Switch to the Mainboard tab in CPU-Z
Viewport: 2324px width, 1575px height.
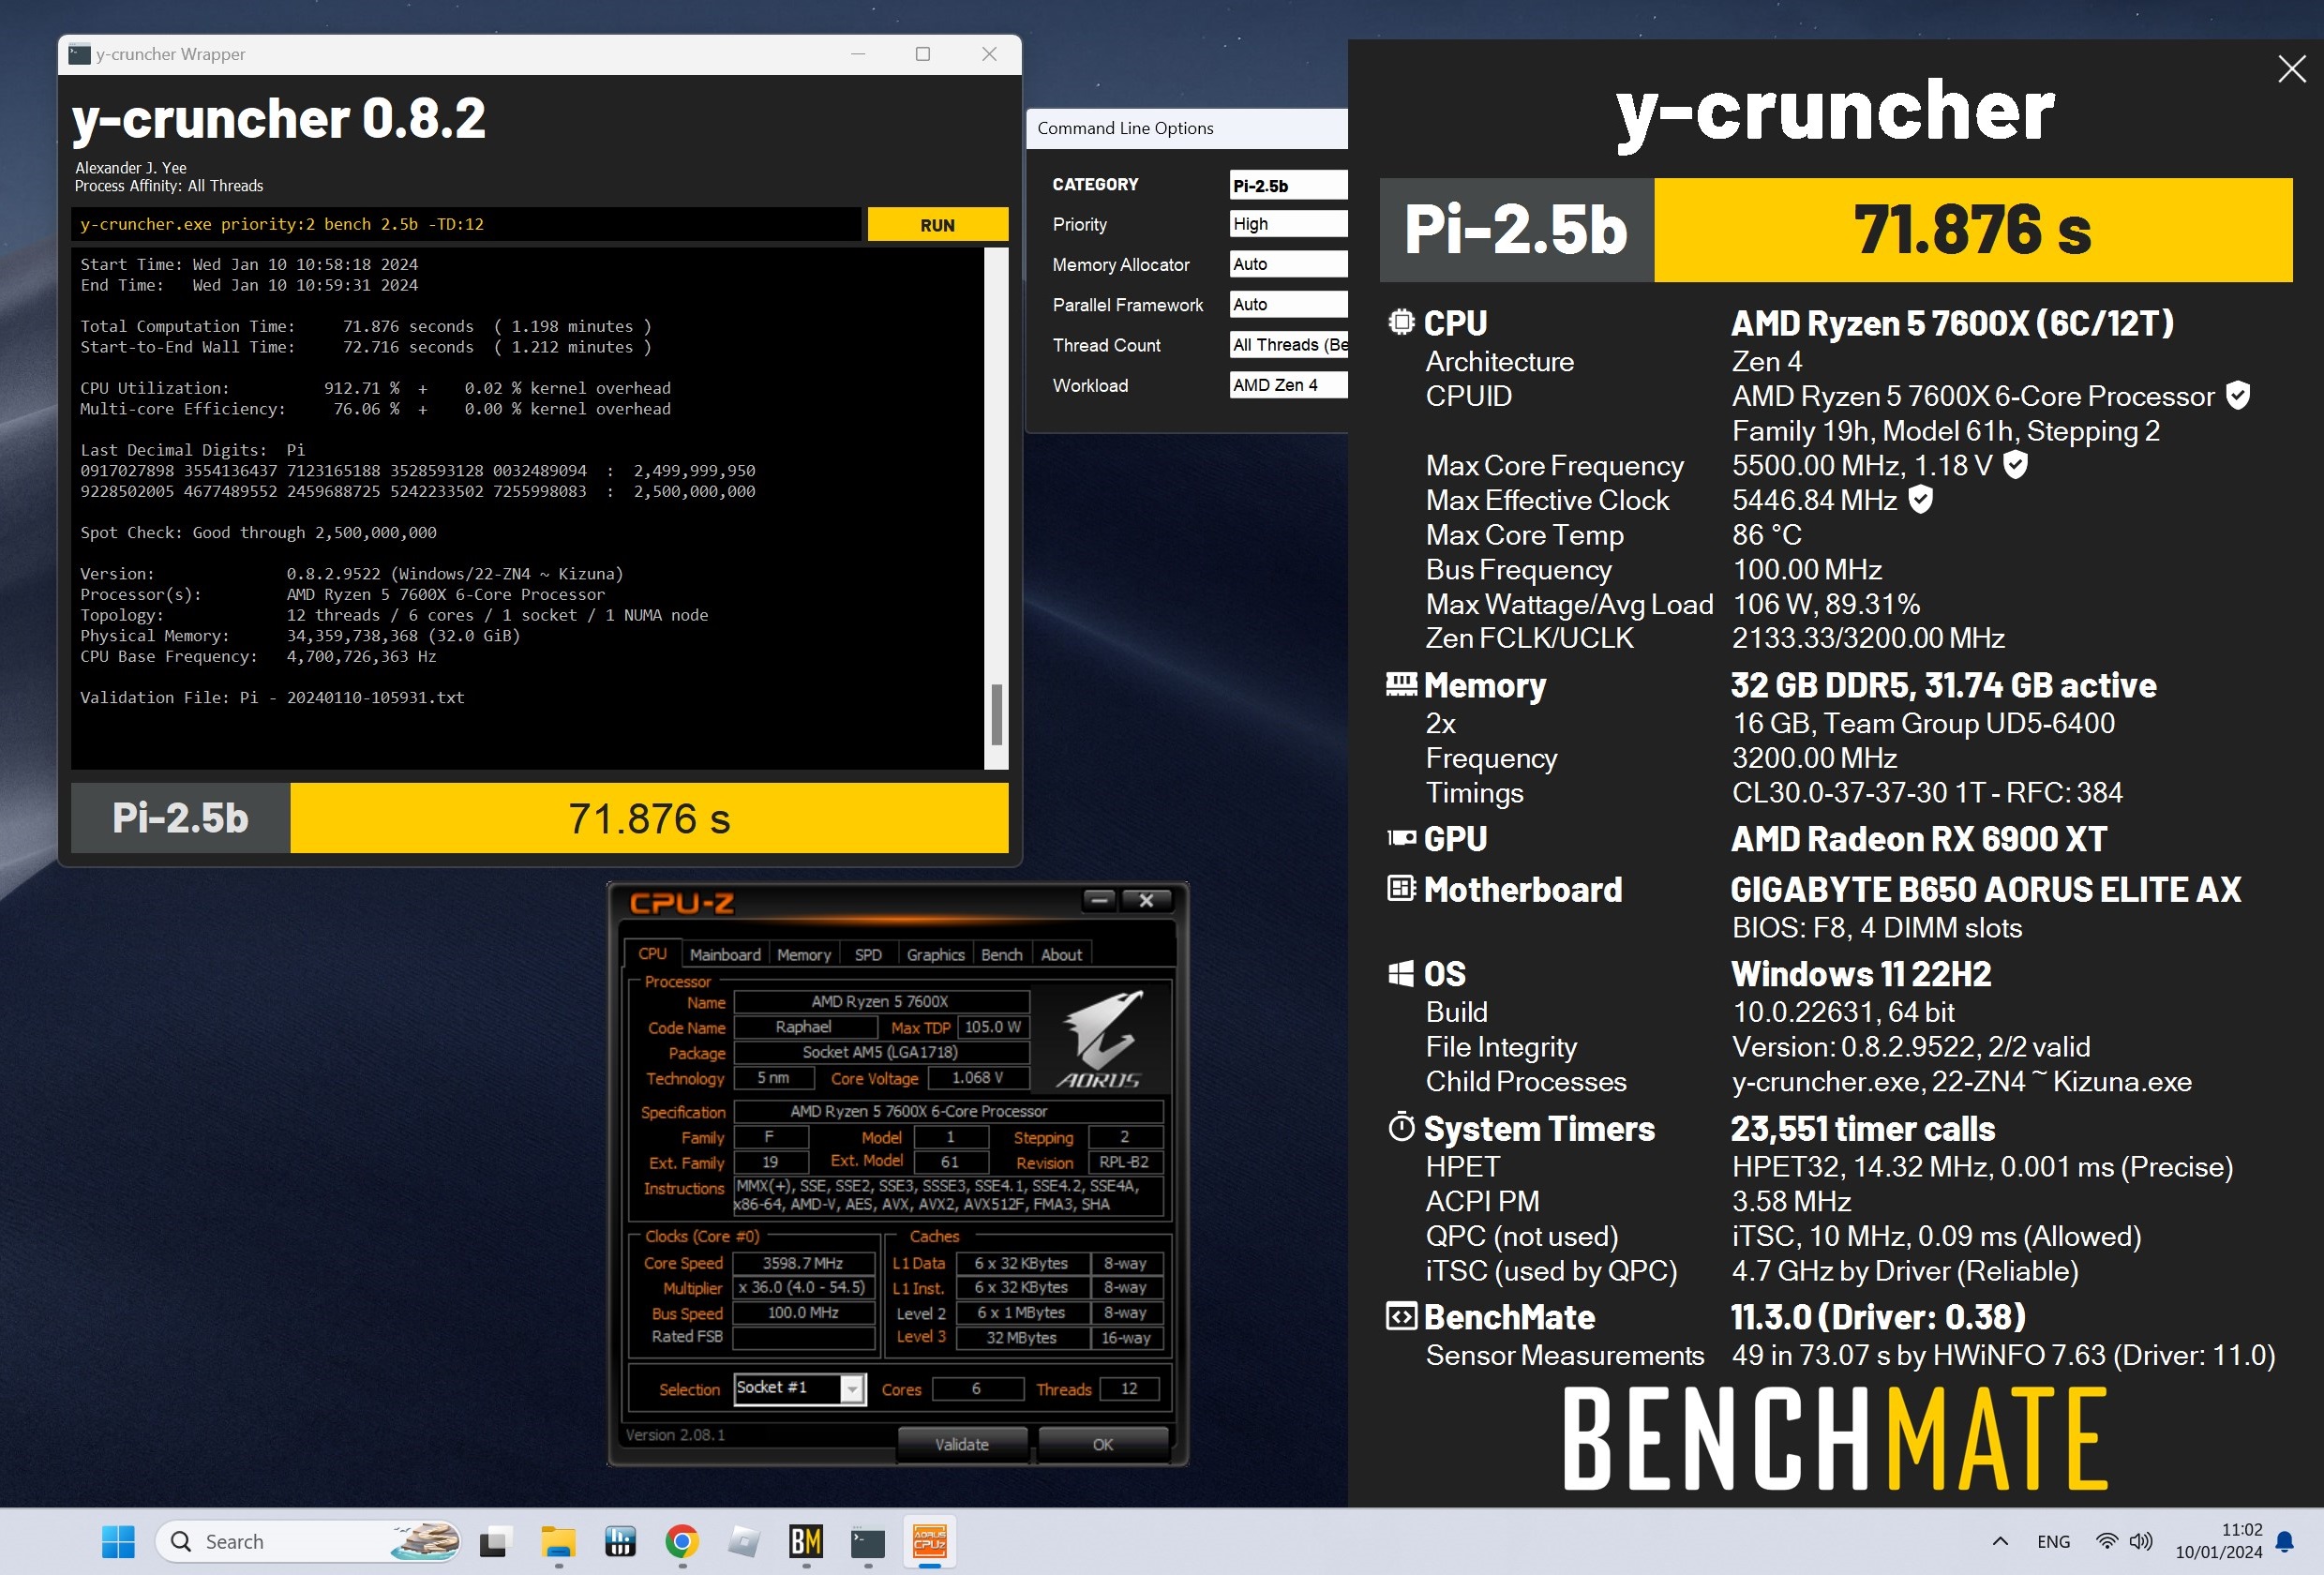click(725, 955)
